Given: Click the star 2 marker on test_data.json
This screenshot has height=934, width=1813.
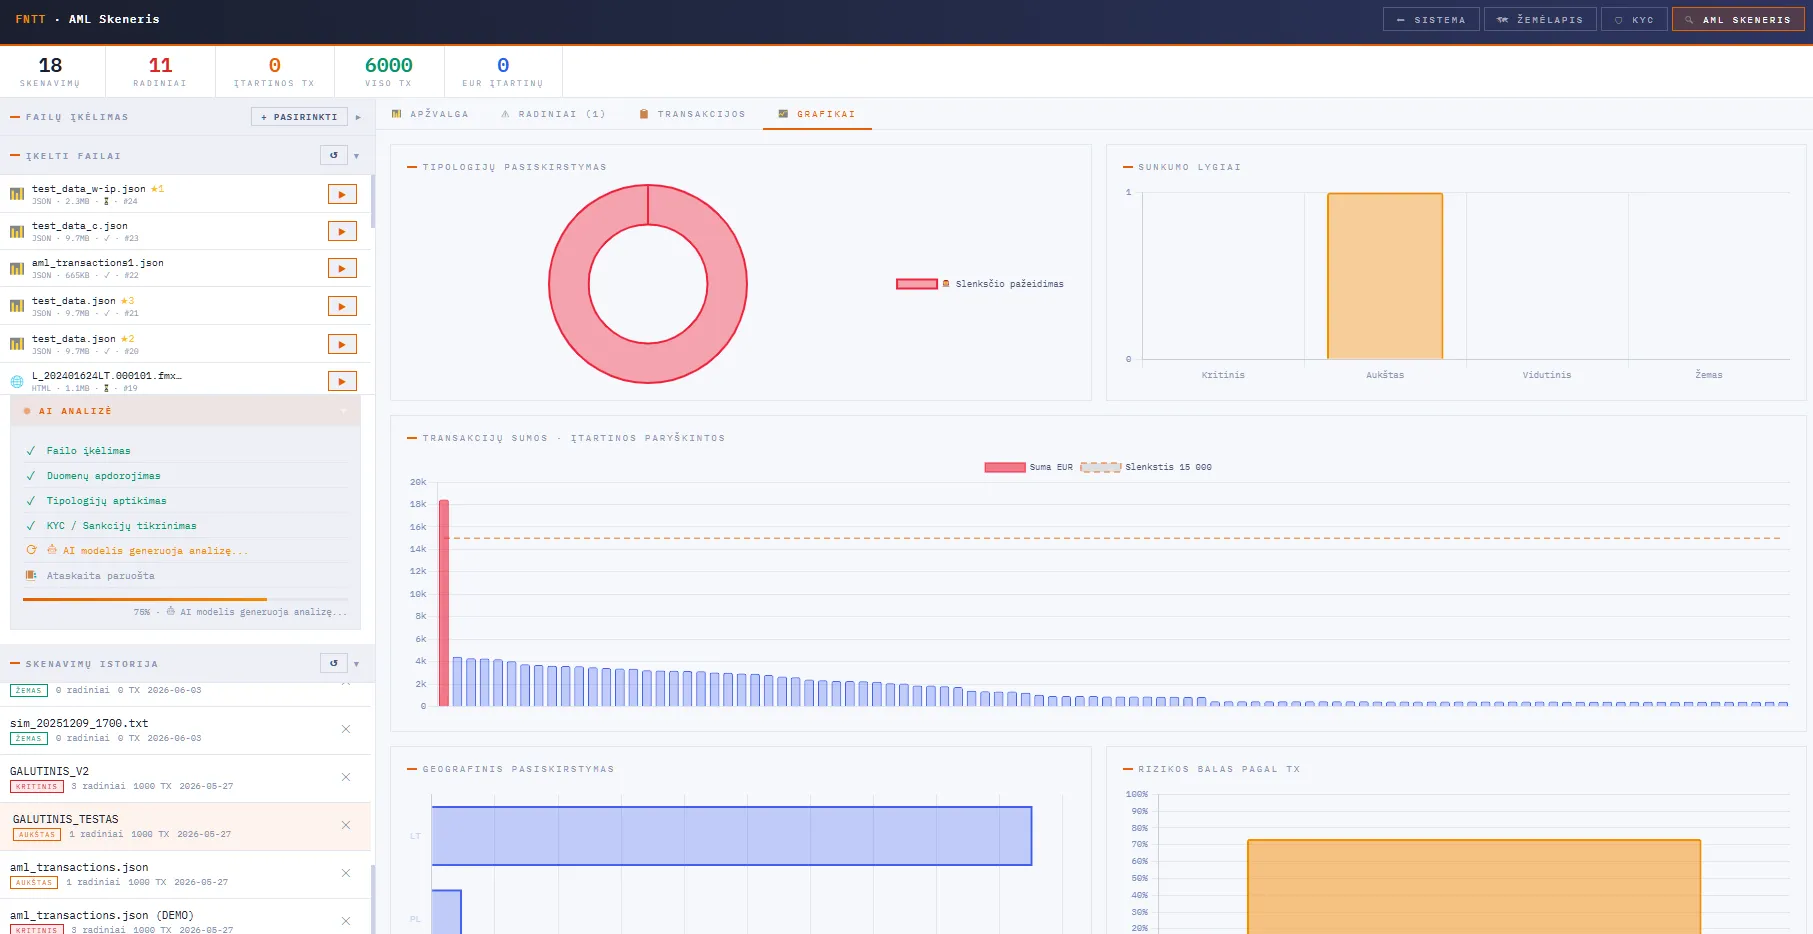Looking at the screenshot, I should (x=127, y=338).
